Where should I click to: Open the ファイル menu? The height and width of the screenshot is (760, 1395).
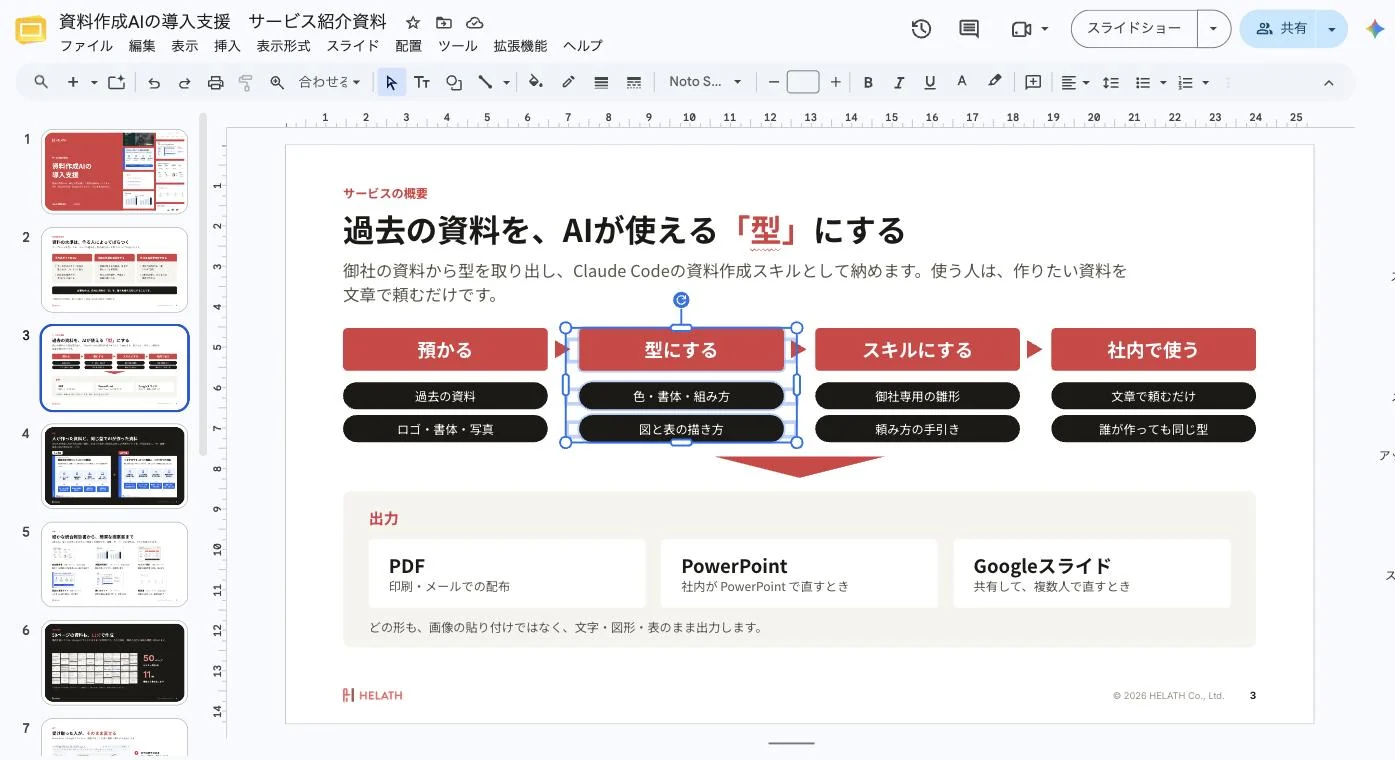[x=87, y=46]
